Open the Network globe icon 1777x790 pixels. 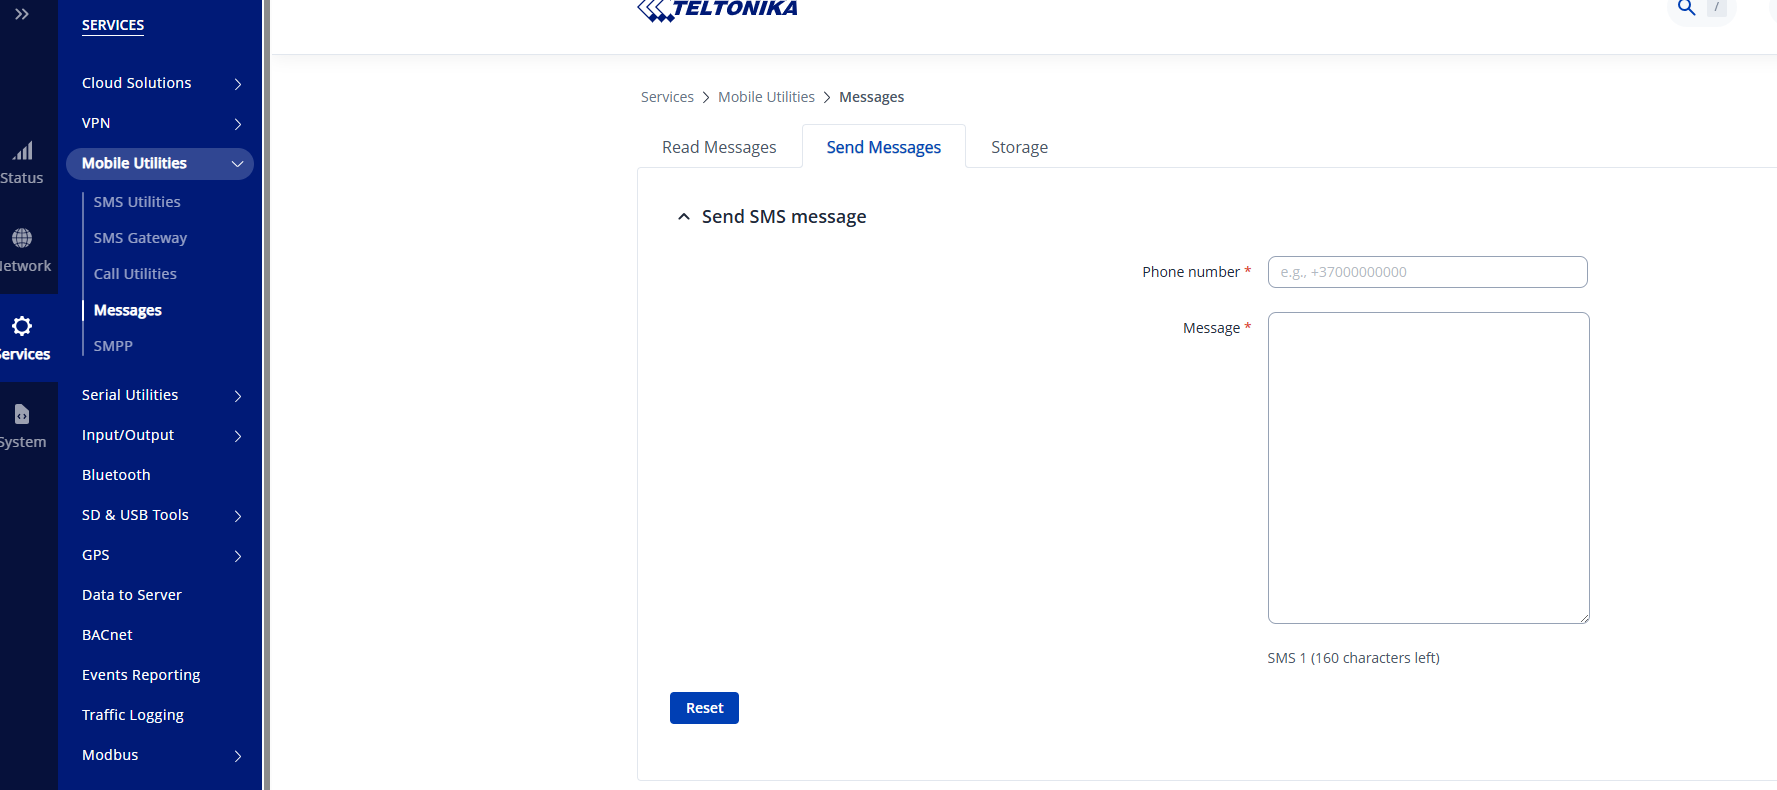tap(22, 238)
